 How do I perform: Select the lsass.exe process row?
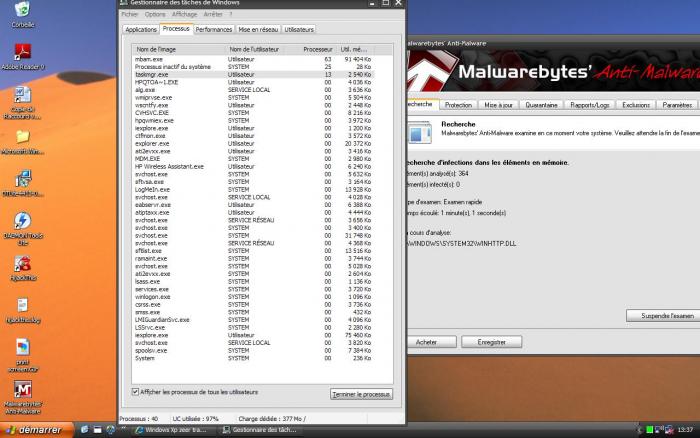coord(253,281)
